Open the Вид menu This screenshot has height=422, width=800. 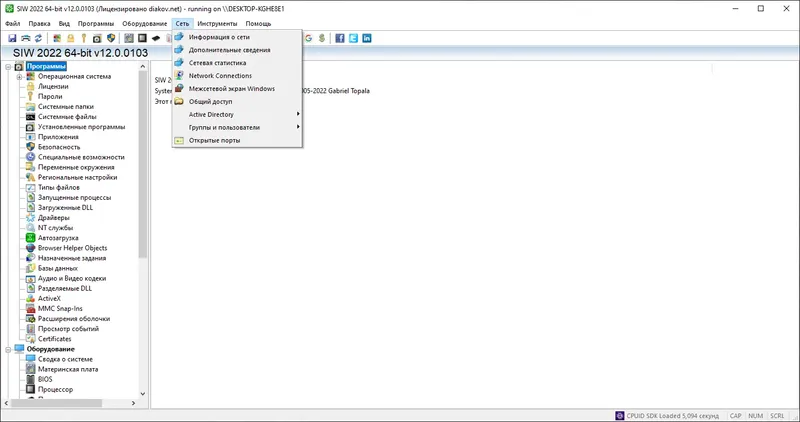coord(64,23)
